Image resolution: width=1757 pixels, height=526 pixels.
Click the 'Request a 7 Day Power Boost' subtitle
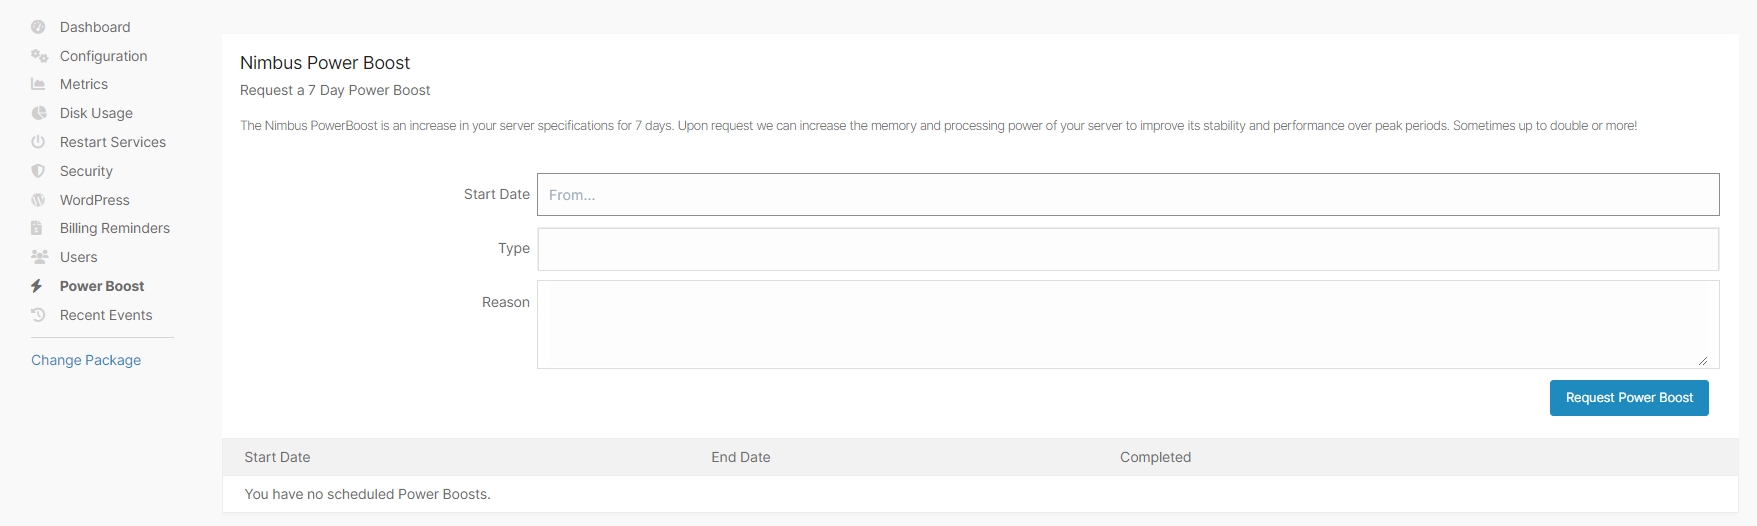click(335, 90)
